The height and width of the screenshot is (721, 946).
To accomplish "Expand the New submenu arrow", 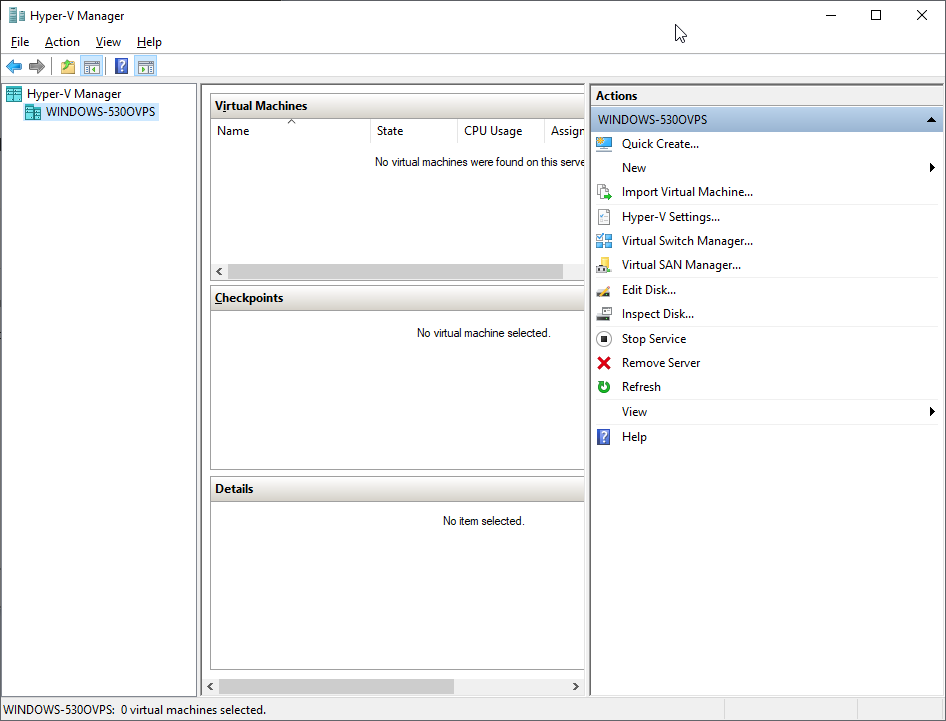I will (932, 168).
